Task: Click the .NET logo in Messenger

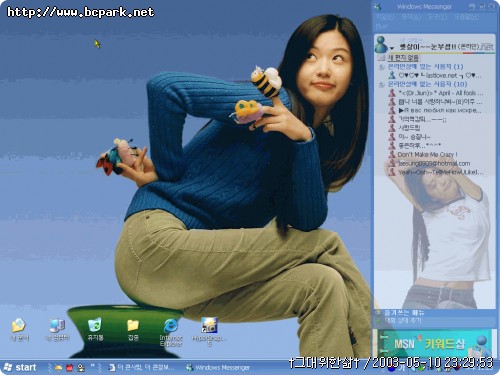Action: click(487, 47)
